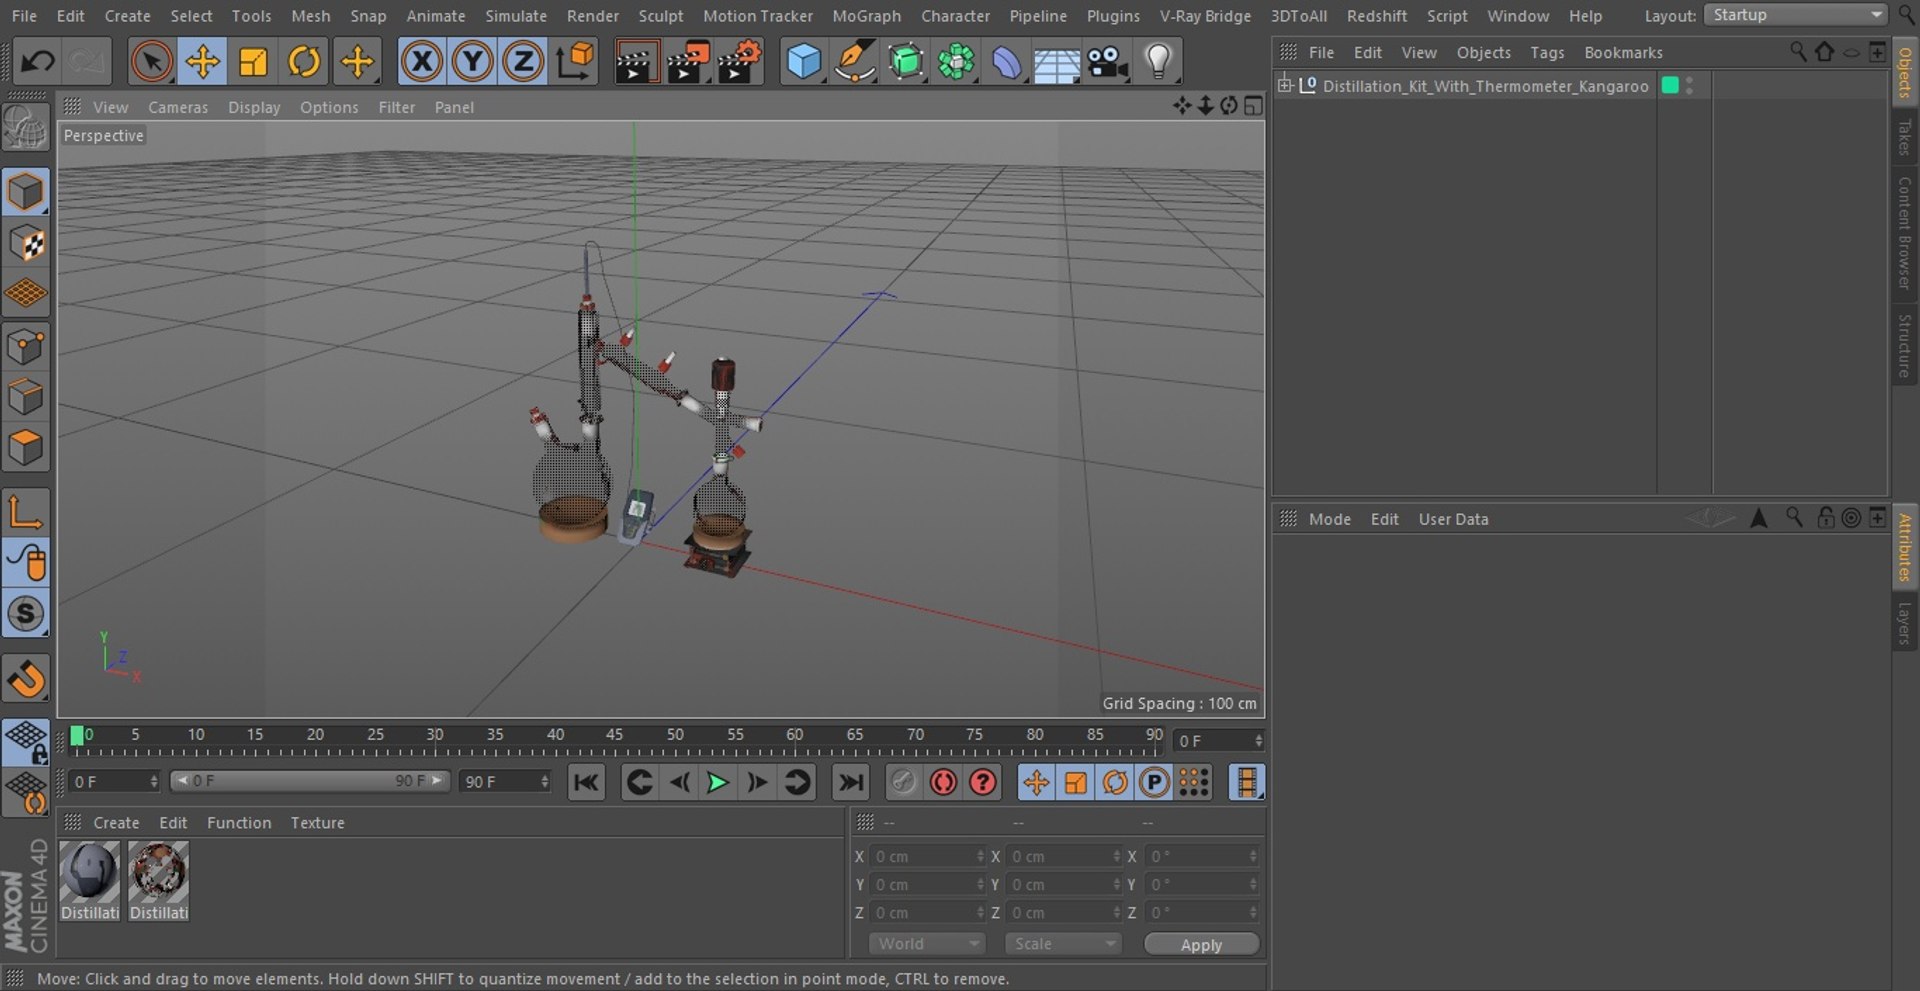Screen dimensions: 1920x991
Task: Select the Live Selection tool
Action: click(x=151, y=62)
